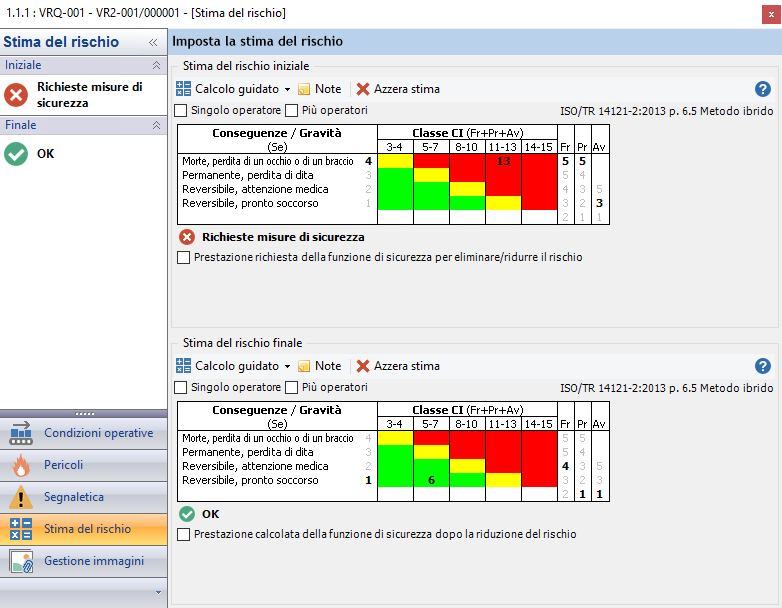Open Note in initial risk toolbar
The height and width of the screenshot is (608, 782).
point(319,89)
